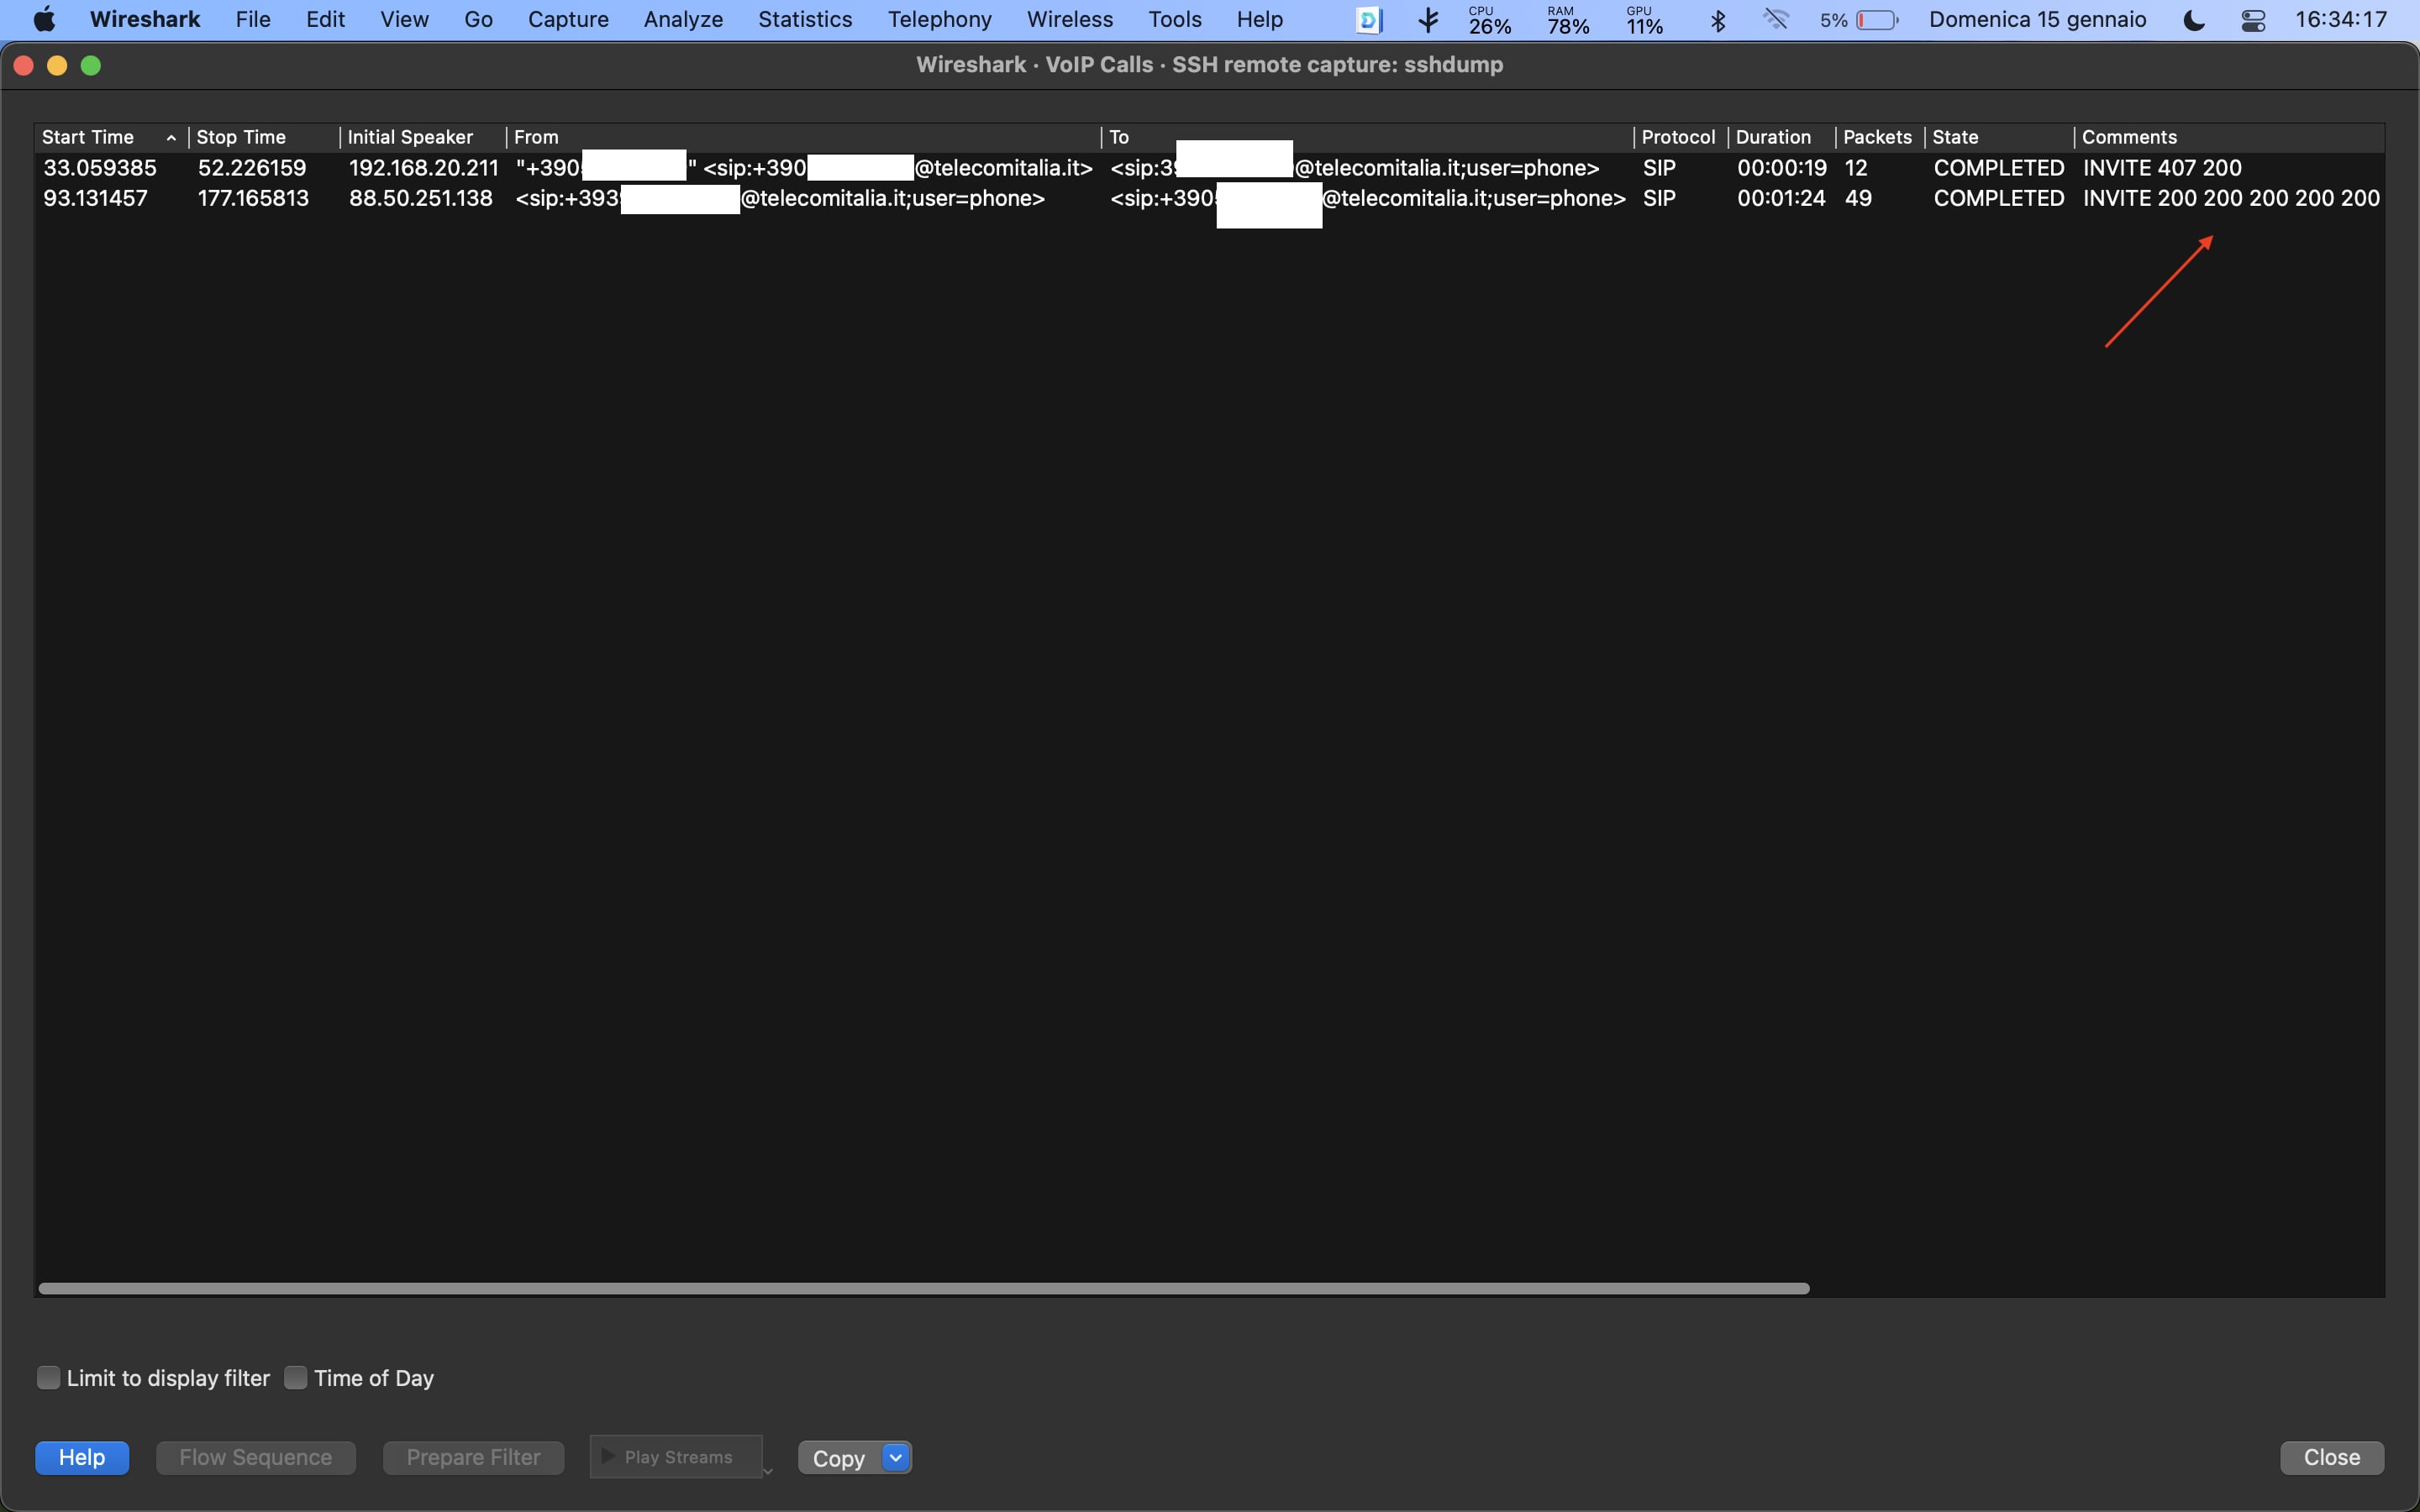2420x1512 pixels.
Task: Sort by the Start Time column header
Action: point(88,137)
